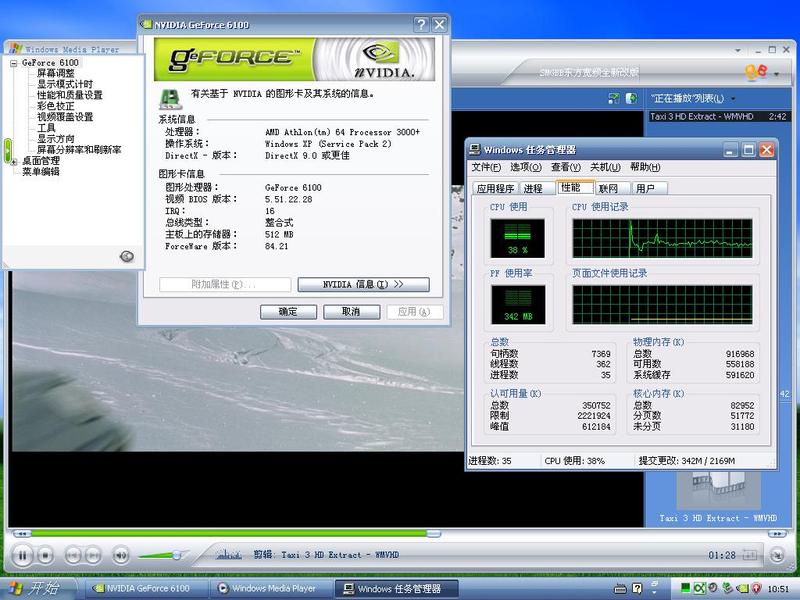The image size is (800, 600).
Task: Click the equalizer visualization icon beside the clip title
Action: click(x=229, y=555)
